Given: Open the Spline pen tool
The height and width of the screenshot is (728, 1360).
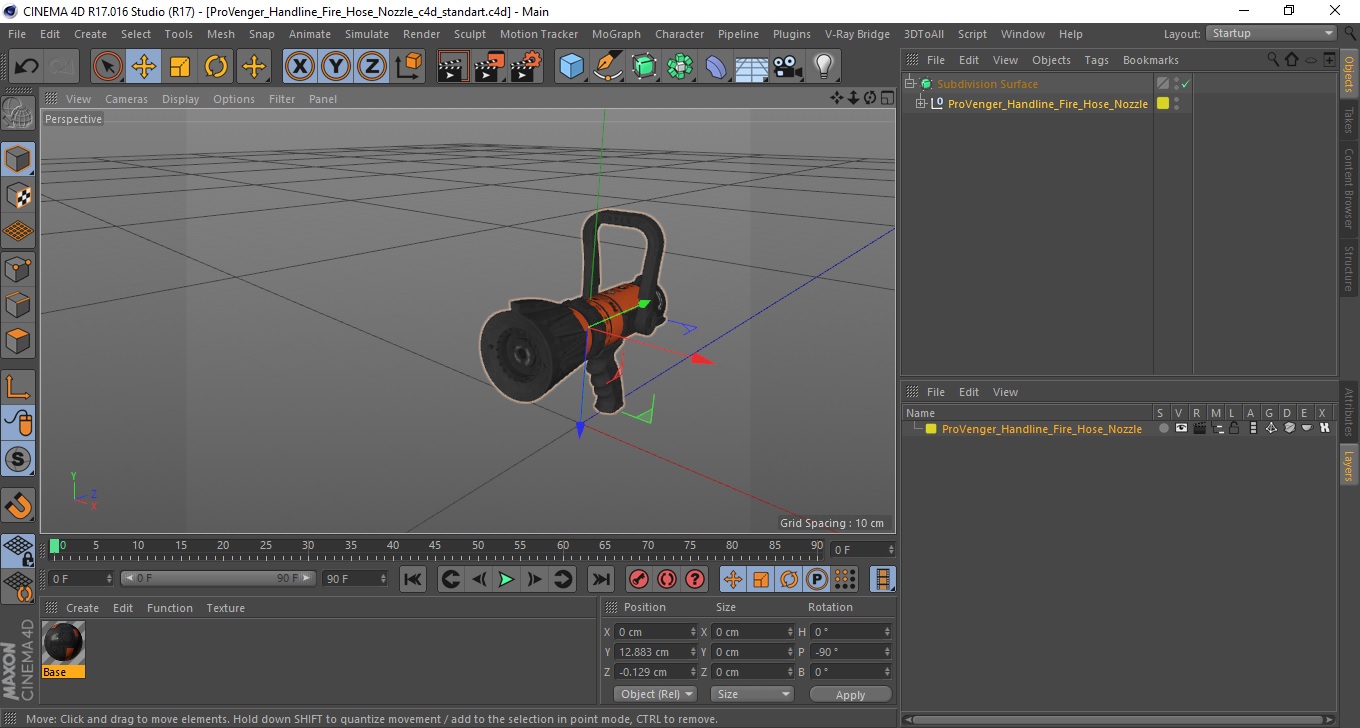Looking at the screenshot, I should 608,67.
